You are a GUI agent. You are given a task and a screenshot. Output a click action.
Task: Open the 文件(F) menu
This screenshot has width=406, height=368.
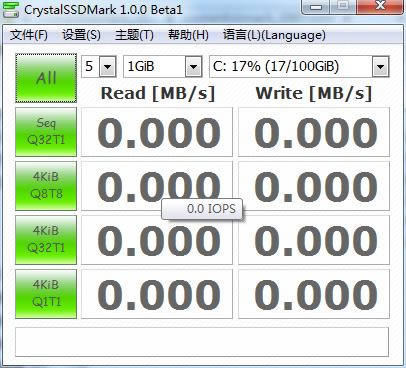pos(29,35)
